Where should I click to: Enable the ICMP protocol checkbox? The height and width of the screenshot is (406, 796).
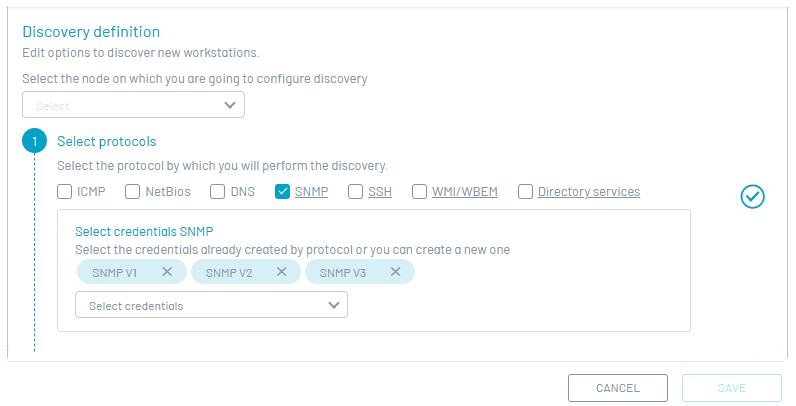tap(64, 191)
